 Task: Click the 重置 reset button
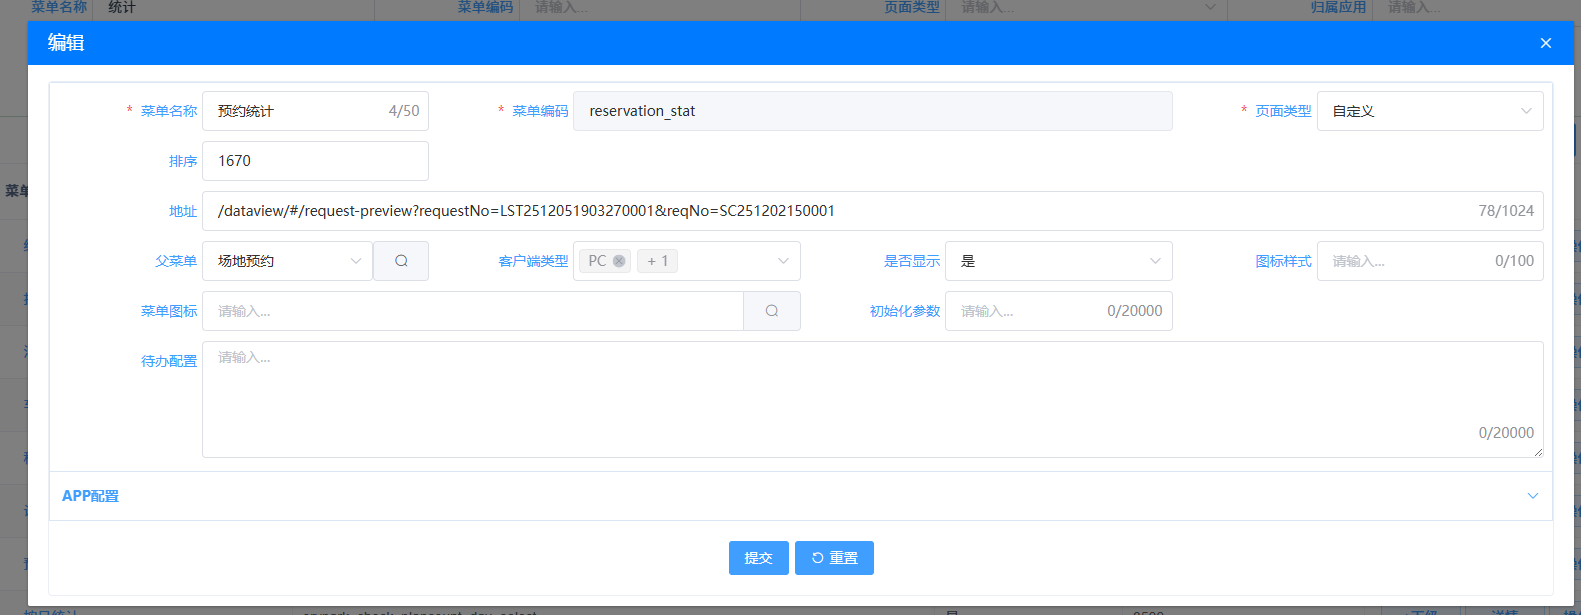(x=834, y=558)
